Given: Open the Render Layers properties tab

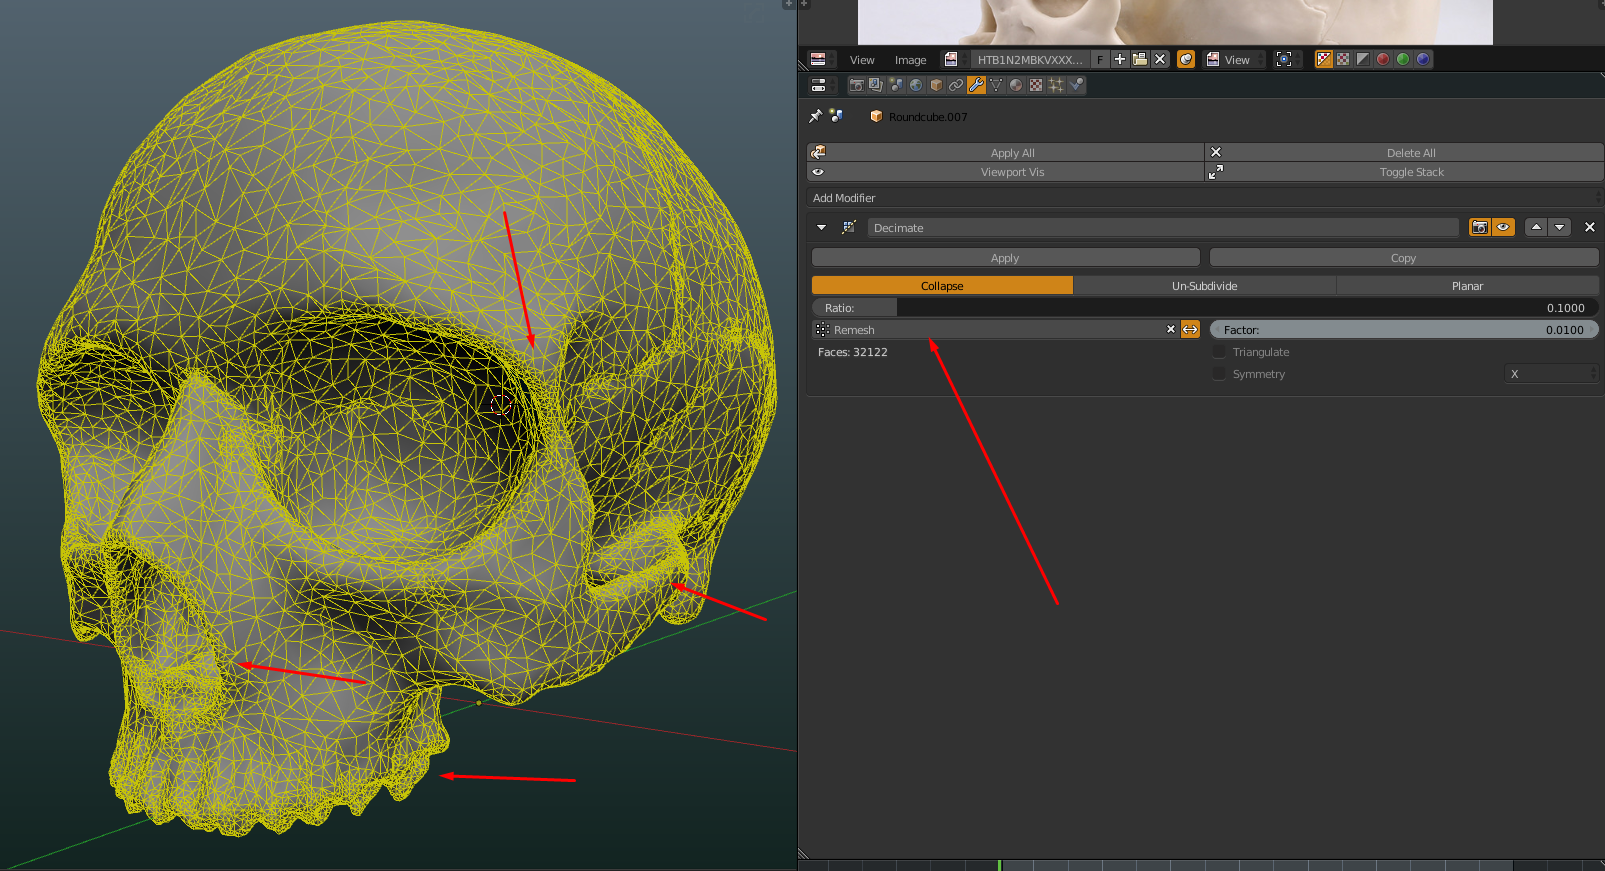Looking at the screenshot, I should pyautogui.click(x=876, y=85).
